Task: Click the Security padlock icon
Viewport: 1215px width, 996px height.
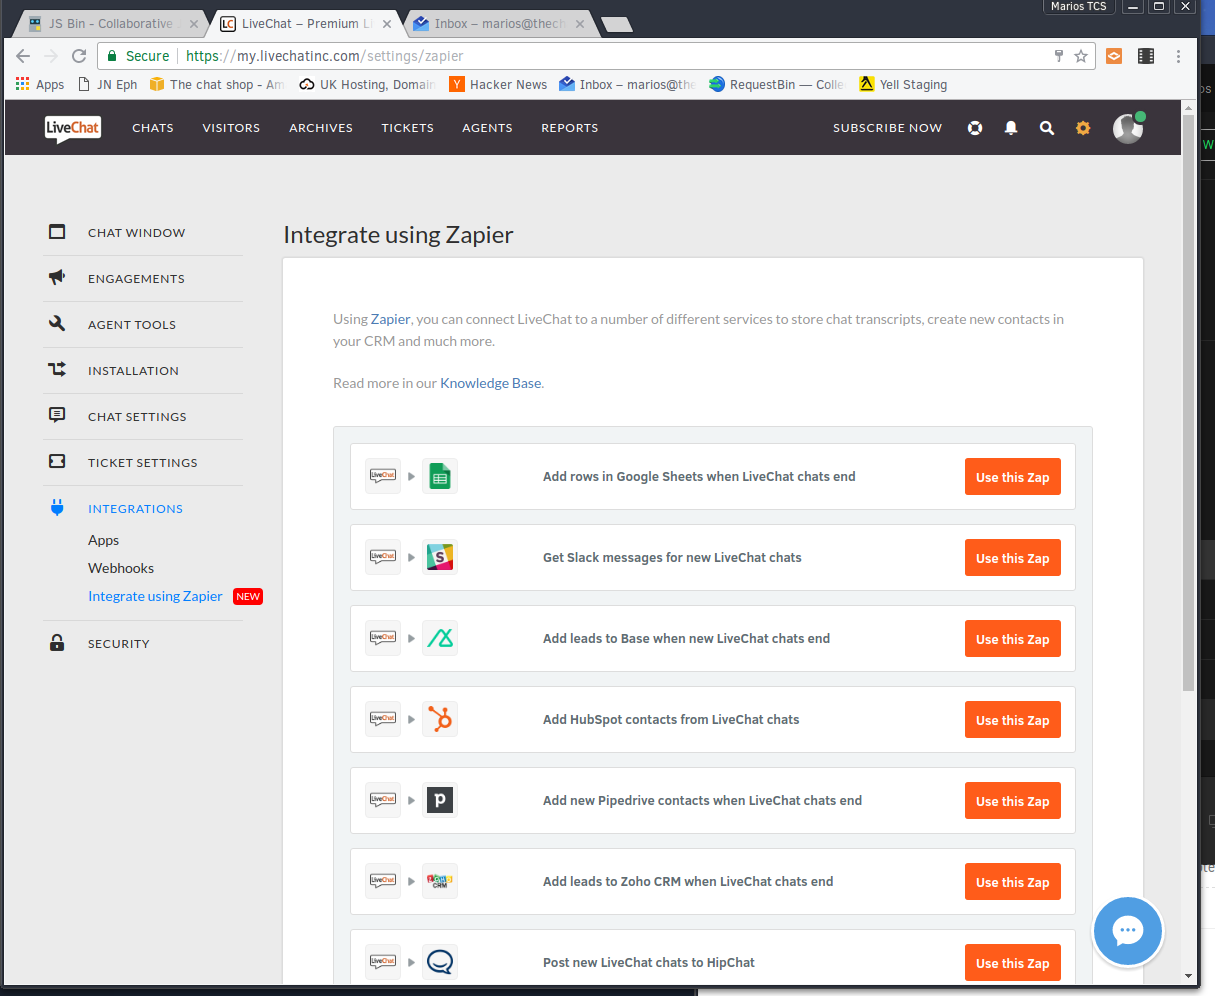Action: [57, 643]
